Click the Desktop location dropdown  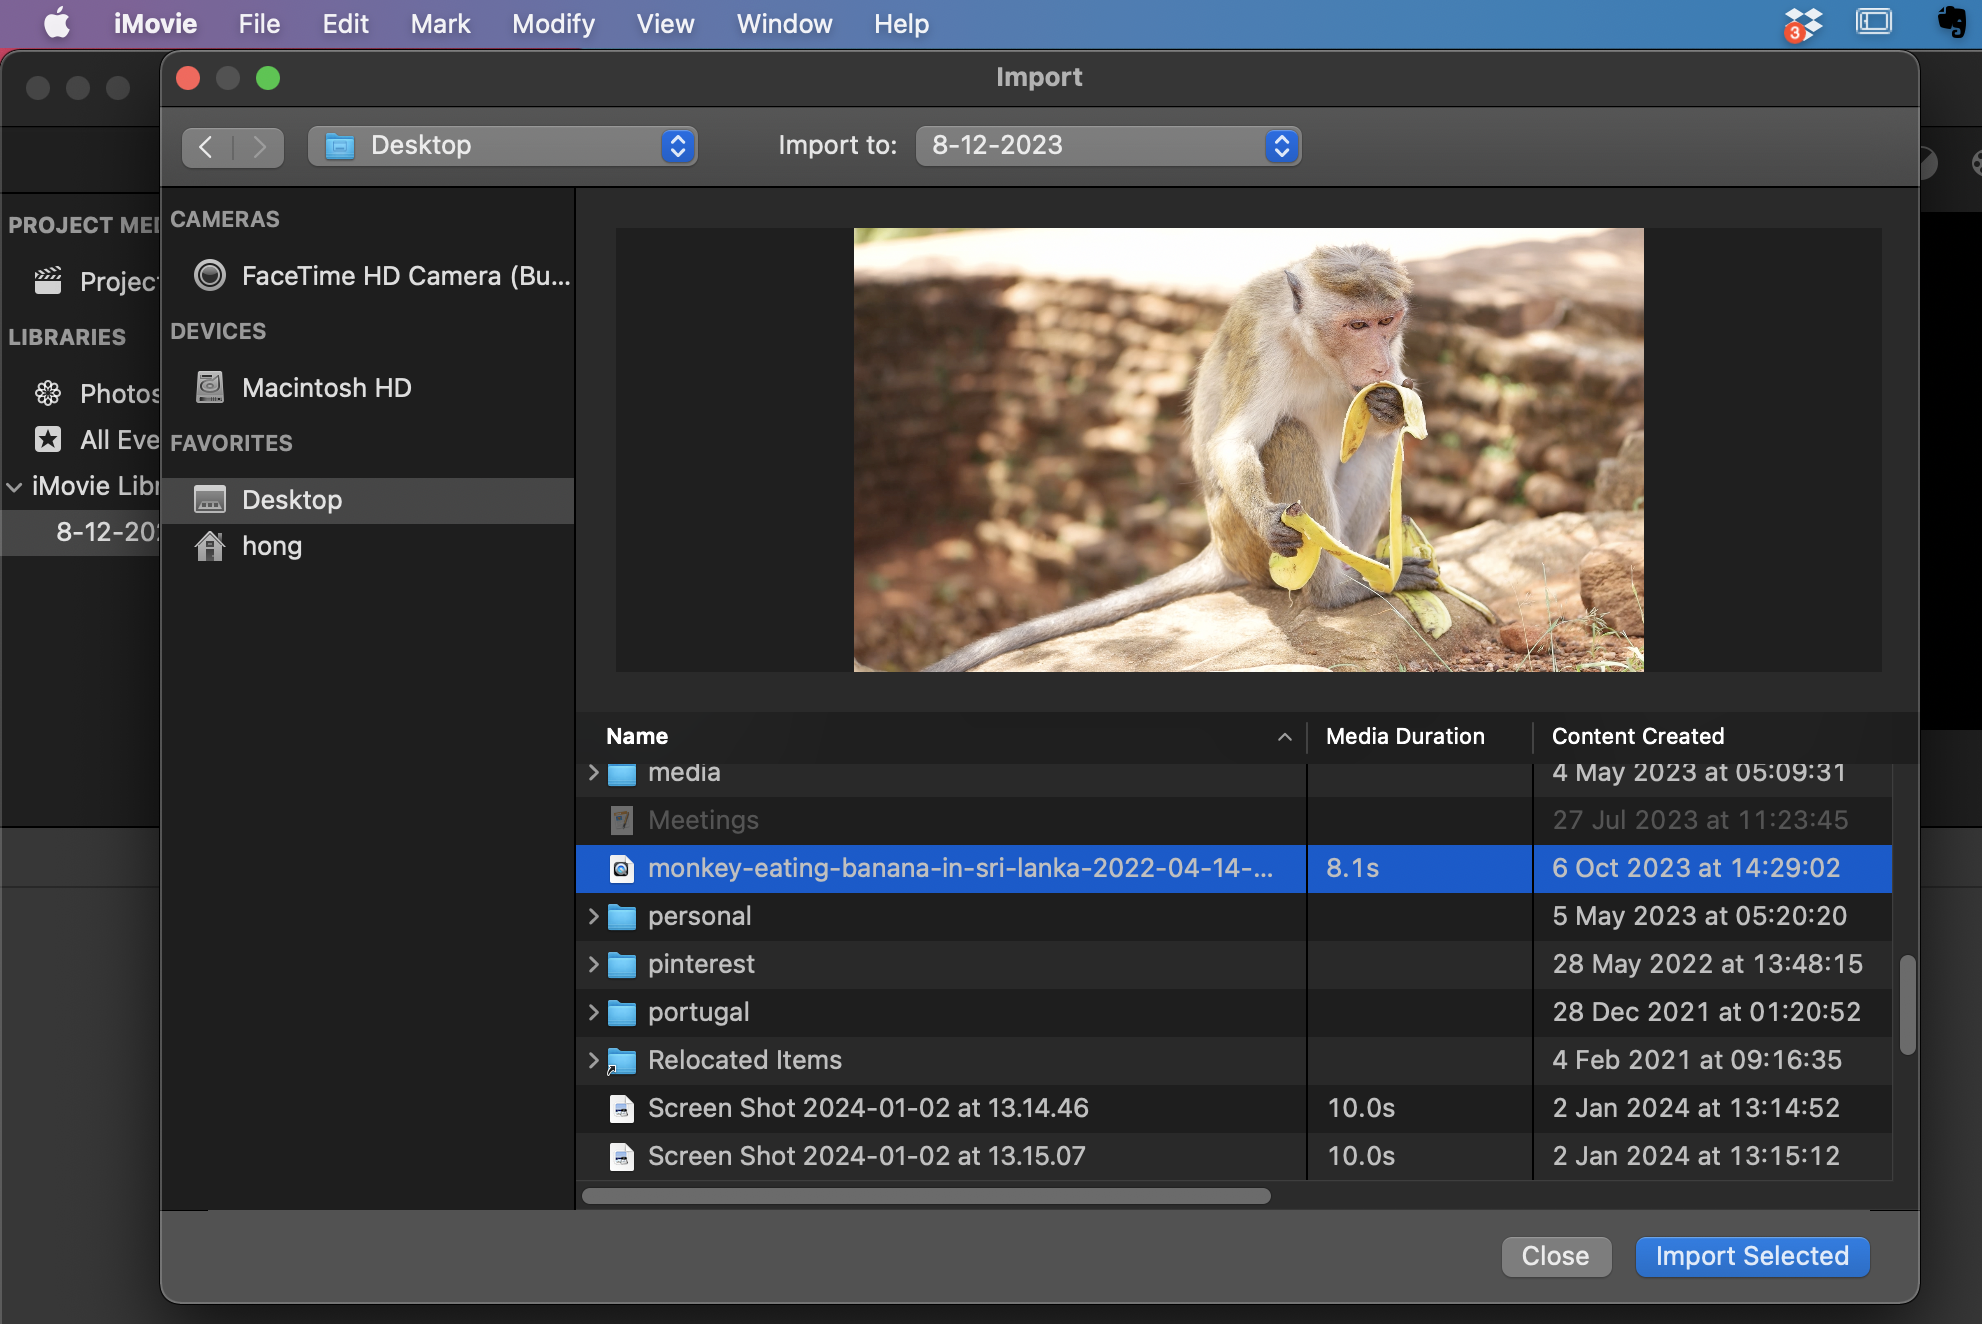click(502, 143)
